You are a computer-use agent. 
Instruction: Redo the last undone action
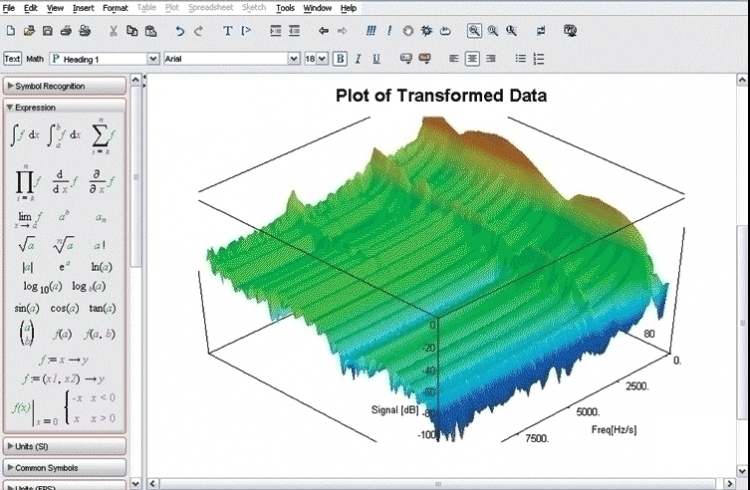tap(199, 31)
